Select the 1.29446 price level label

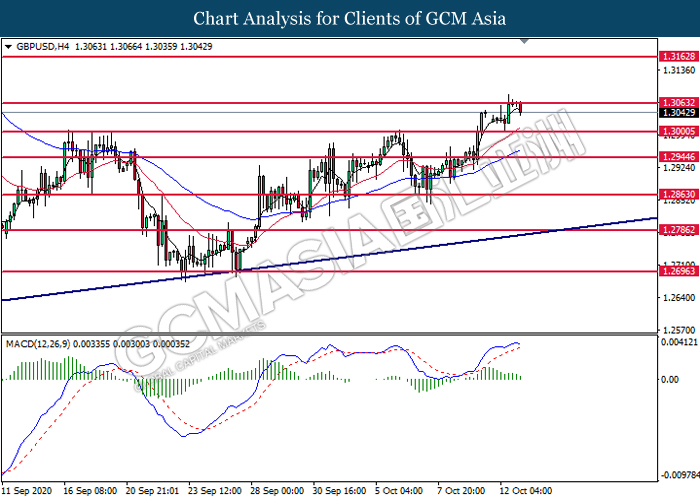click(x=679, y=157)
